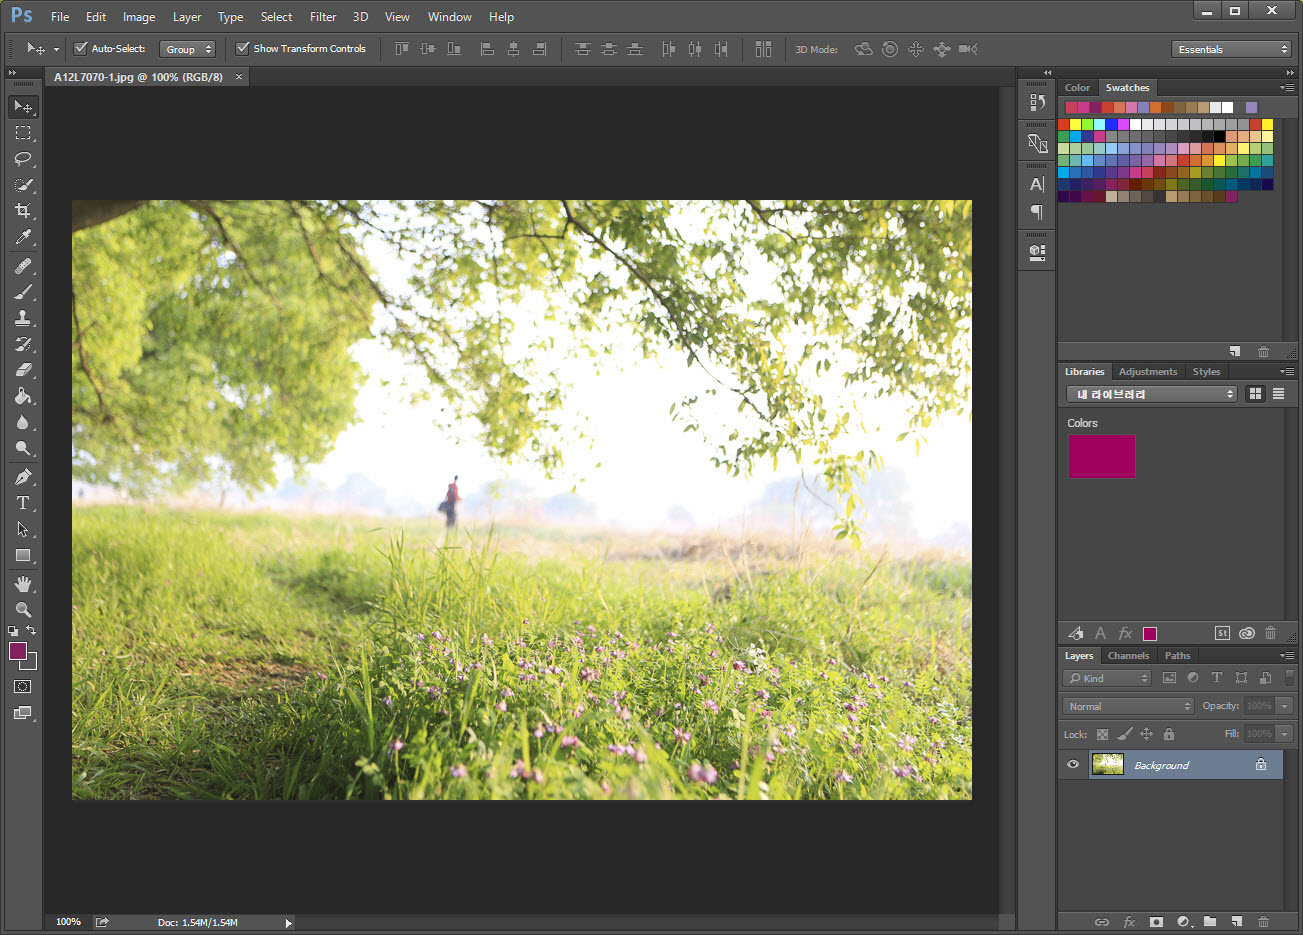The image size is (1303, 935).
Task: Open the Image menu
Action: pos(139,16)
